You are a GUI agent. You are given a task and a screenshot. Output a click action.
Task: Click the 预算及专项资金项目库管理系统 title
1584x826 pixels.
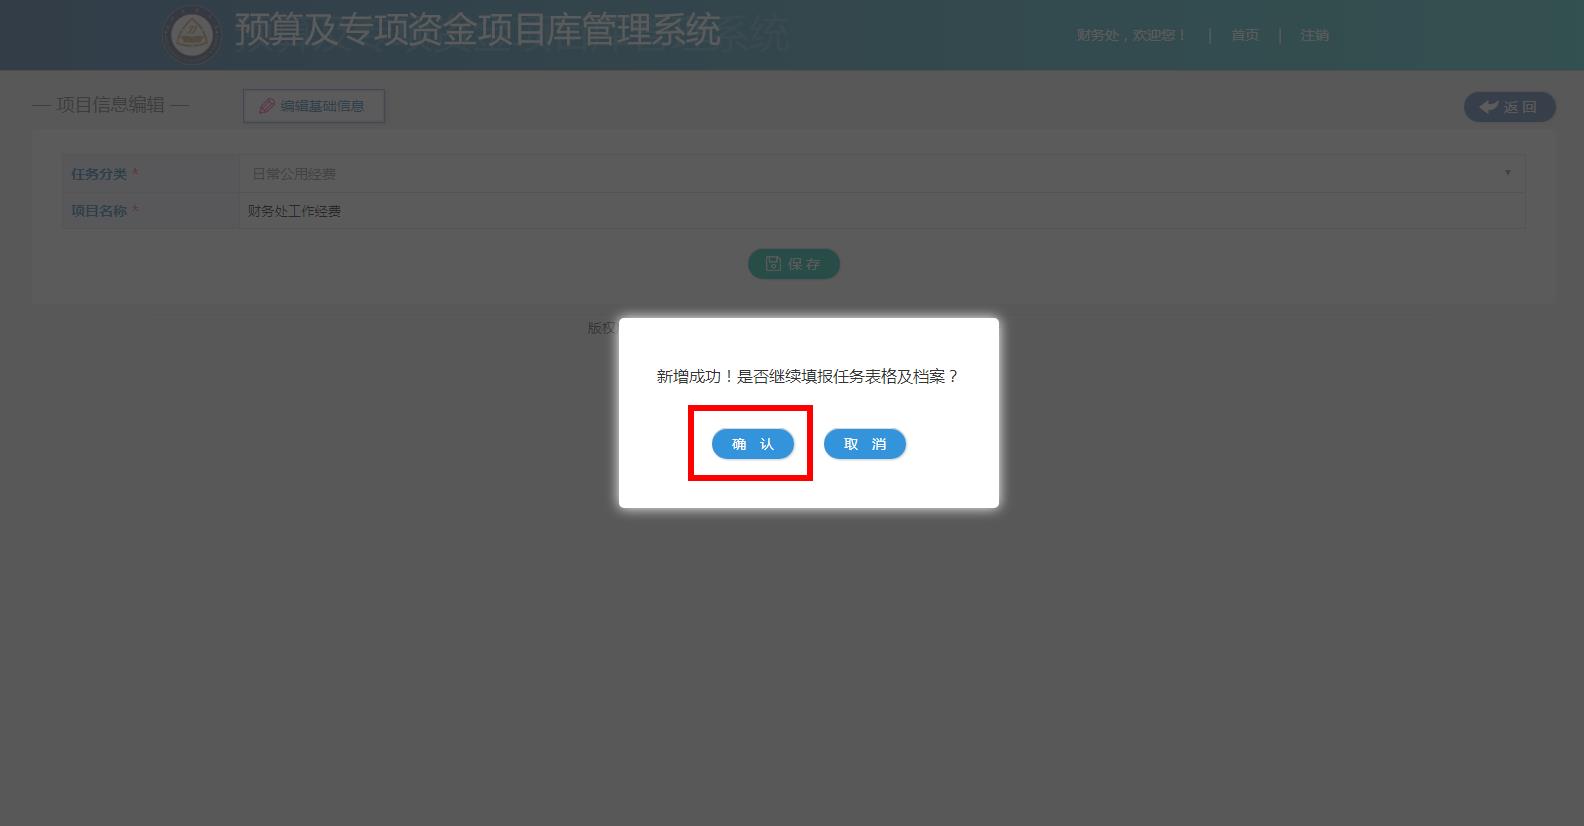478,30
